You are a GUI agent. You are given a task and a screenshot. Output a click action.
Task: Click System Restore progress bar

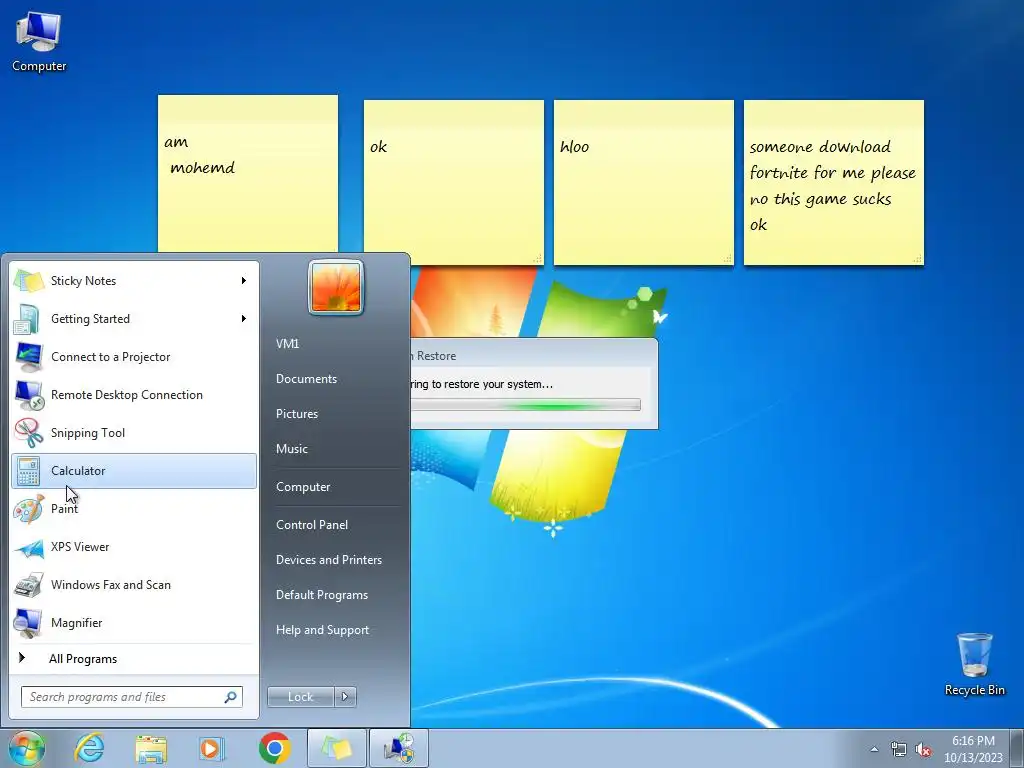pos(526,405)
